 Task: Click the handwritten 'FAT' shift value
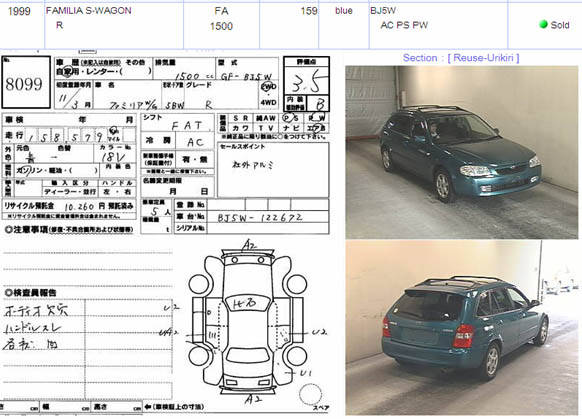(187, 126)
